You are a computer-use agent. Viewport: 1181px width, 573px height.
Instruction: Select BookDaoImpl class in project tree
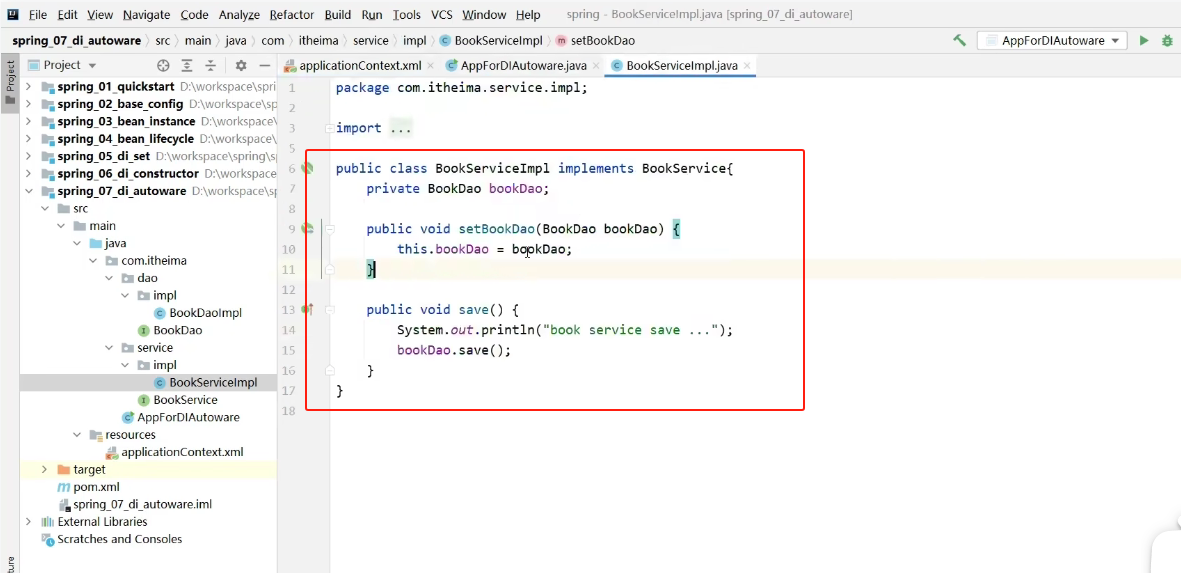coord(197,312)
